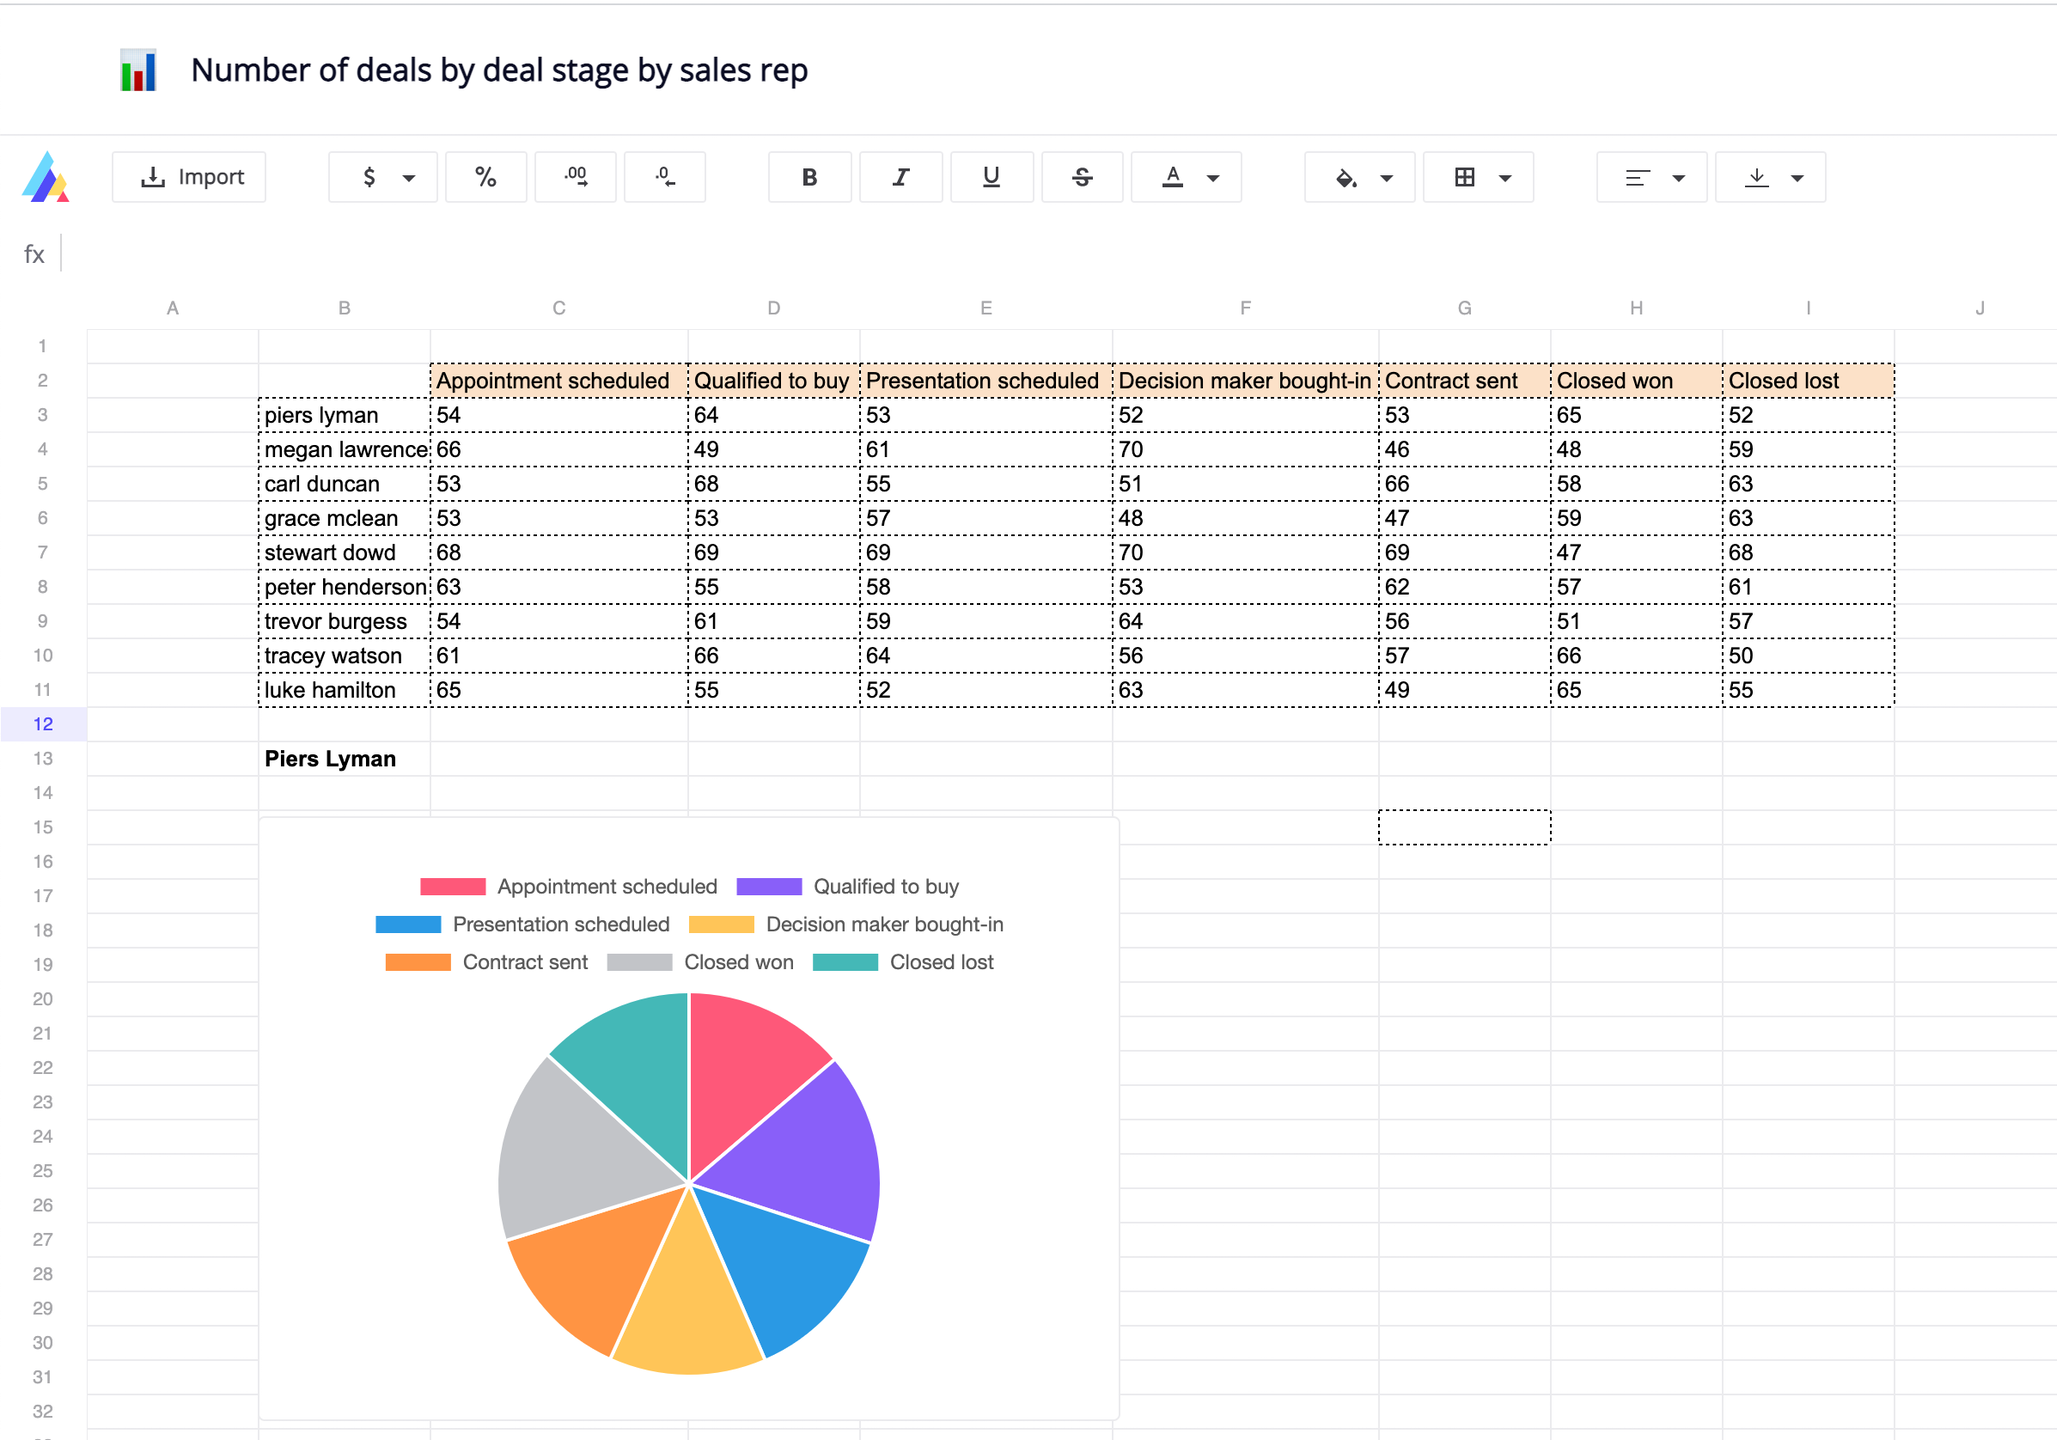Decrease decimal places using the .0 icon
This screenshot has height=1440, width=2057.
[x=664, y=176]
